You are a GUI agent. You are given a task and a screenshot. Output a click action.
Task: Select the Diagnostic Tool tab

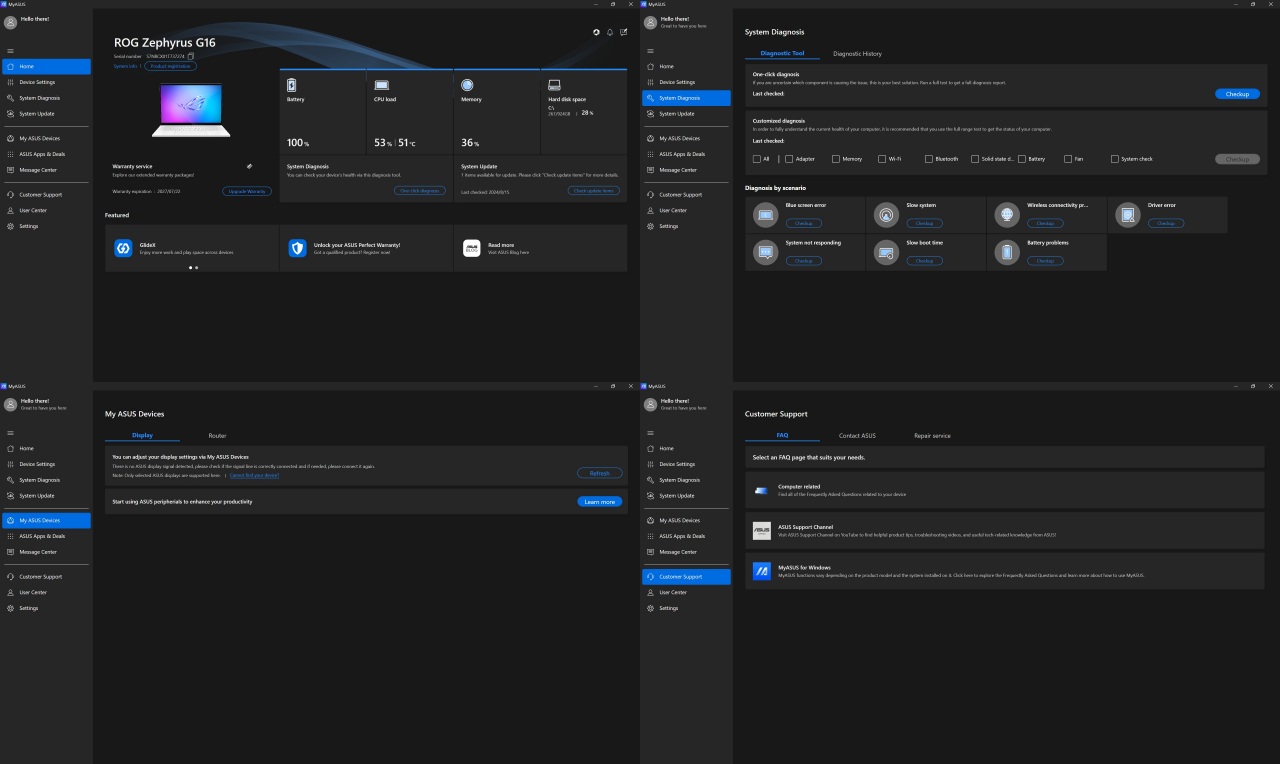pyautogui.click(x=782, y=53)
